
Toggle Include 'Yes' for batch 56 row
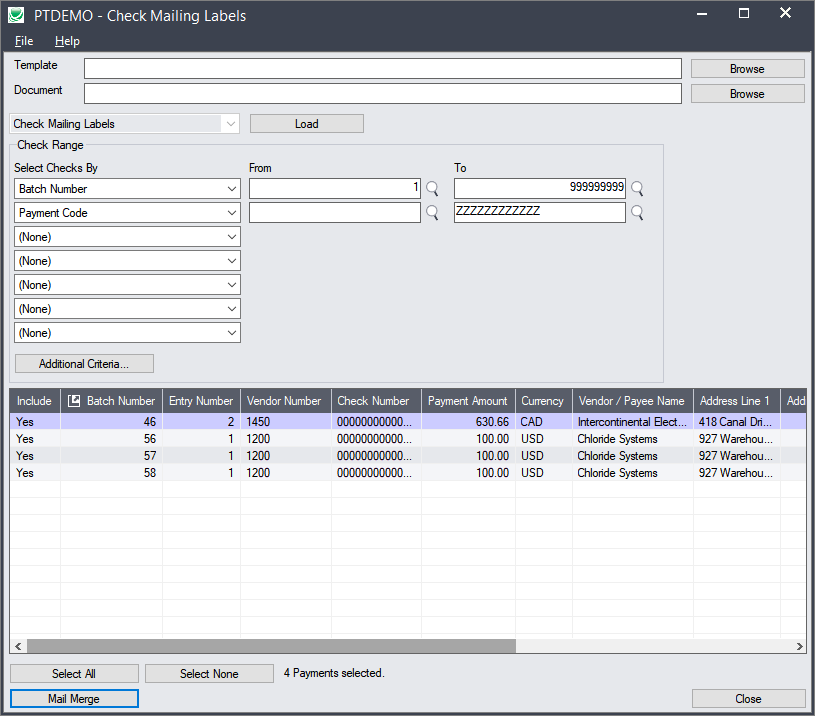[x=24, y=439]
